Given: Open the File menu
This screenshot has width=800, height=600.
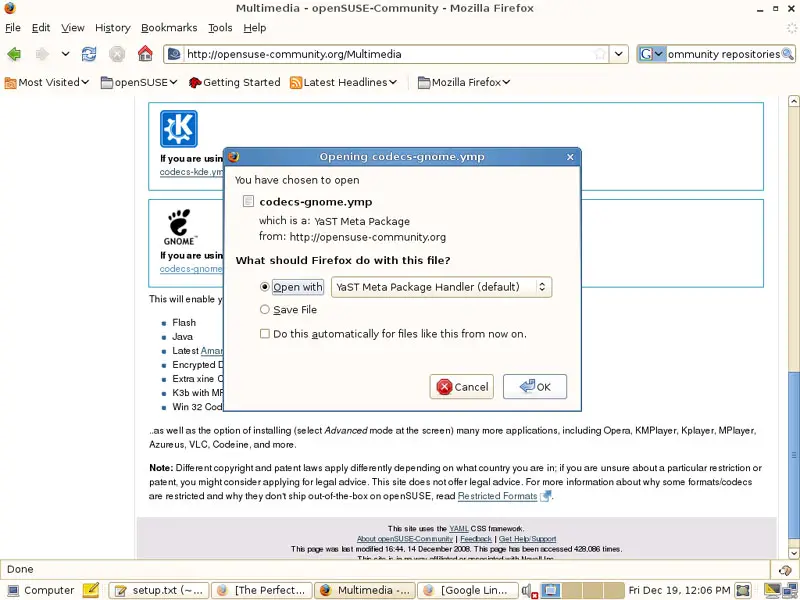Looking at the screenshot, I should [x=13, y=28].
